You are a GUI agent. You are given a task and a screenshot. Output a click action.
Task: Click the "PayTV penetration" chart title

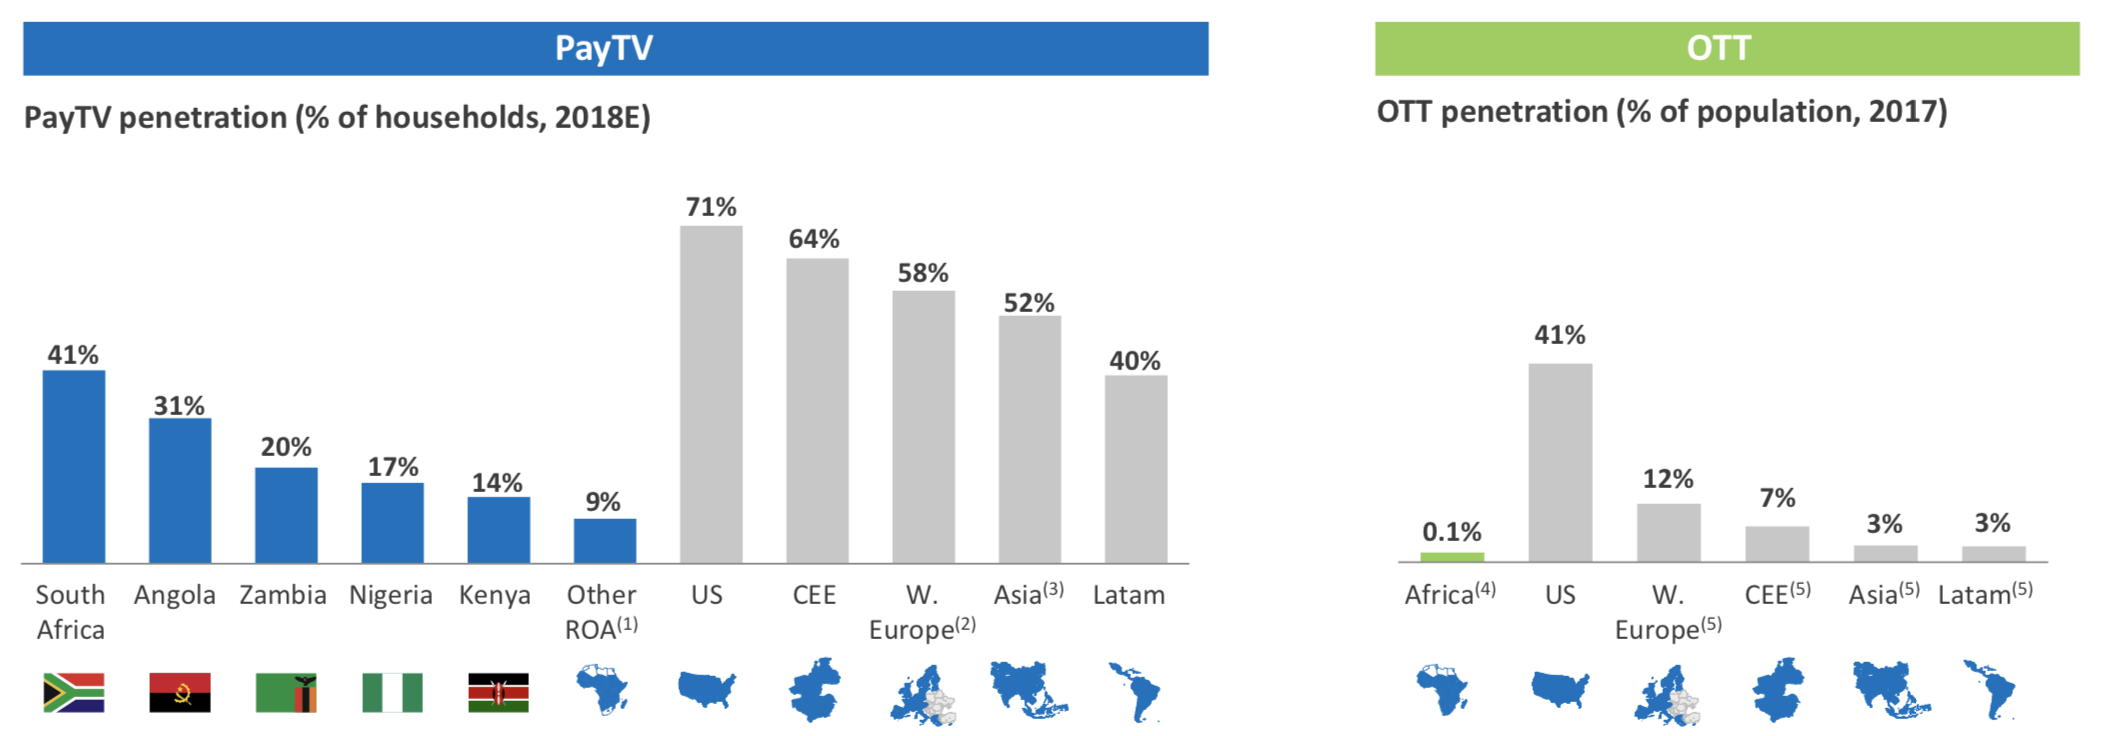(x=337, y=118)
